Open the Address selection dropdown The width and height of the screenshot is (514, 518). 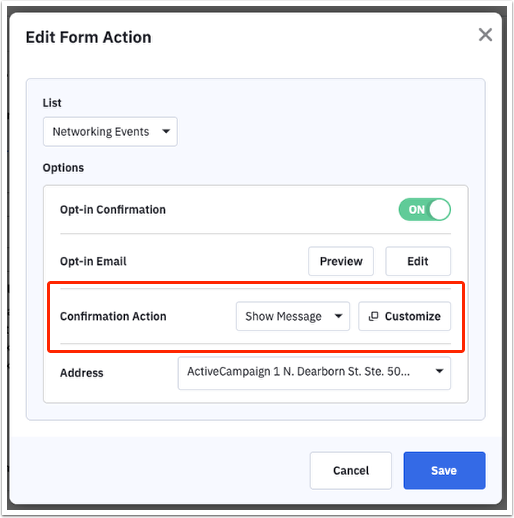click(314, 373)
